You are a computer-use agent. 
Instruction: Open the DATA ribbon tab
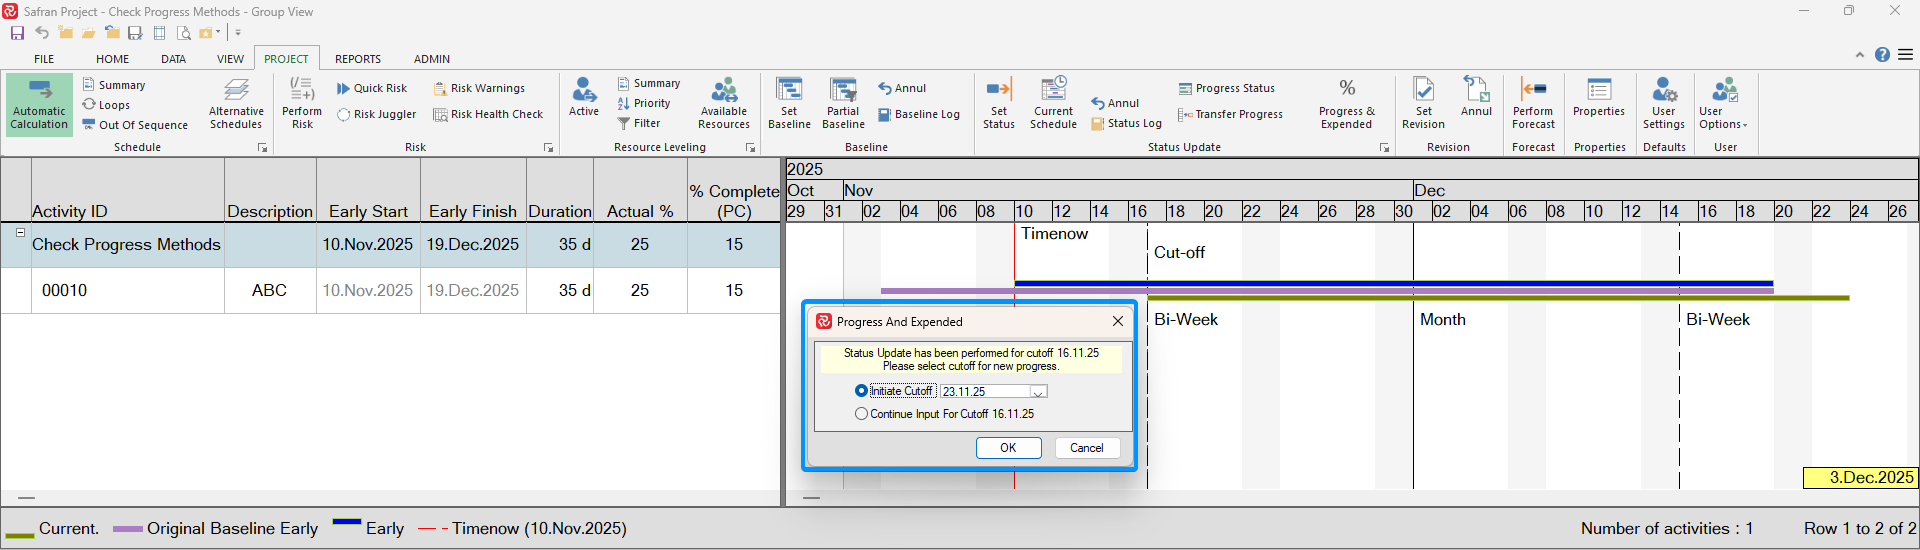(x=173, y=59)
